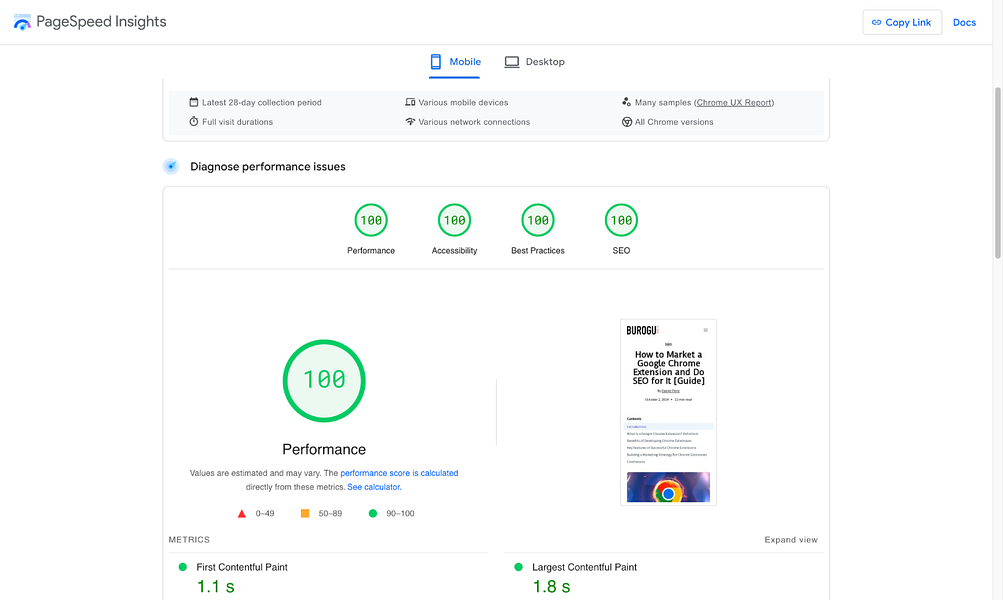Click the samples icon beside Many samples

click(x=626, y=102)
